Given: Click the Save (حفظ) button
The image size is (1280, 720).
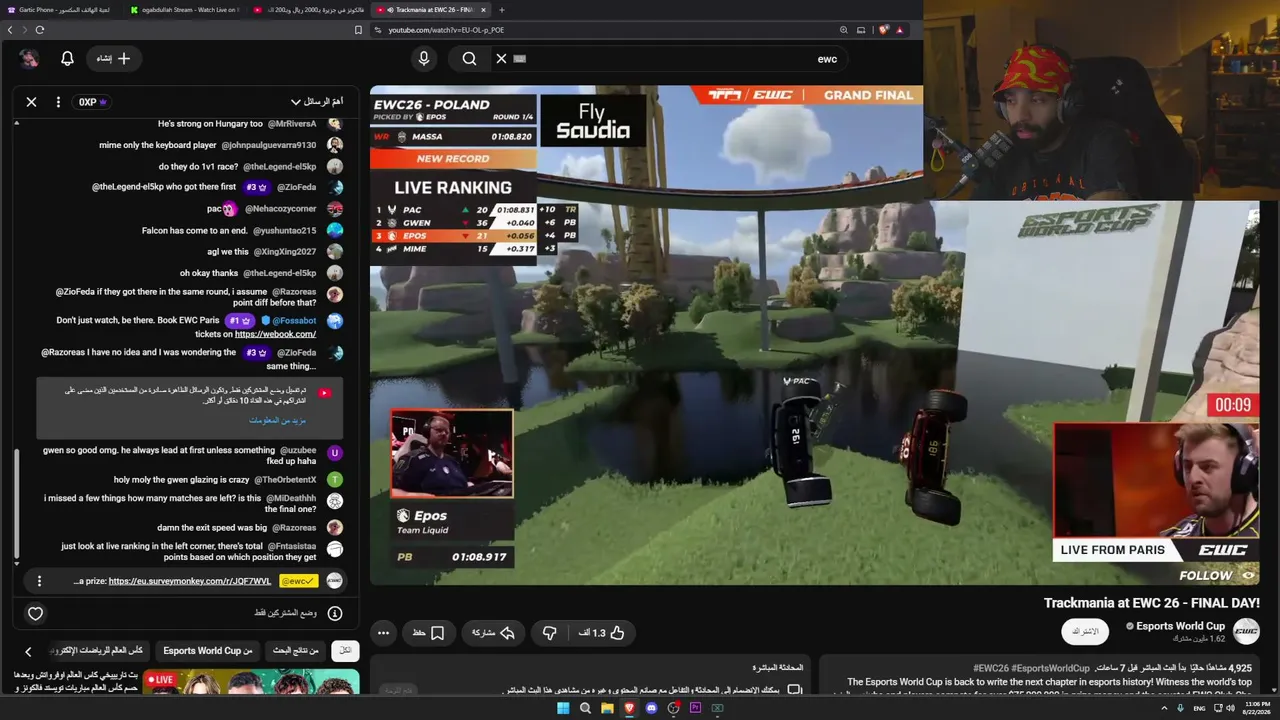Looking at the screenshot, I should pos(429,633).
